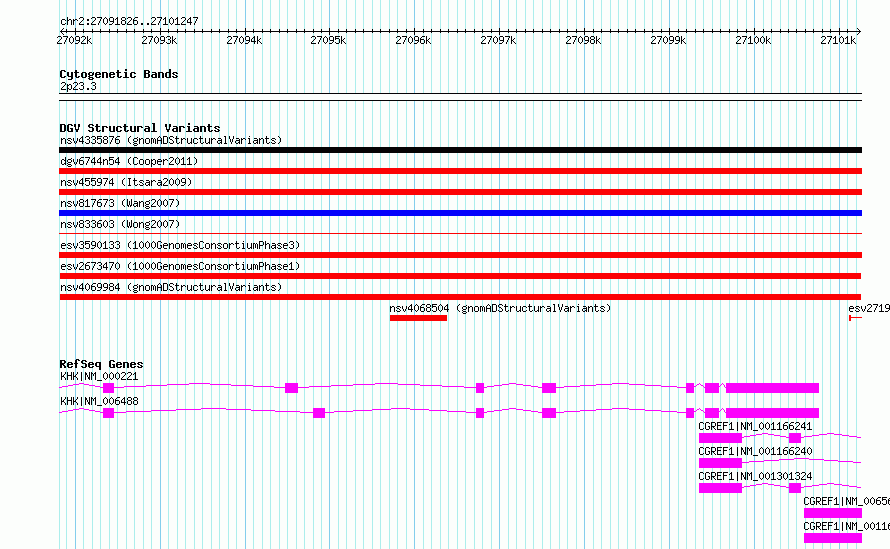The image size is (890, 549).
Task: Click the chr2:27091826..27101247 coordinate label
Action: 129,21
